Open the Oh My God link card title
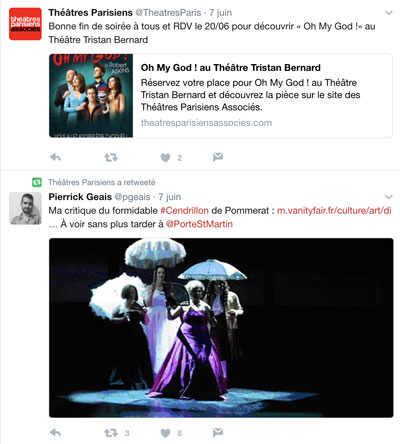 point(231,68)
